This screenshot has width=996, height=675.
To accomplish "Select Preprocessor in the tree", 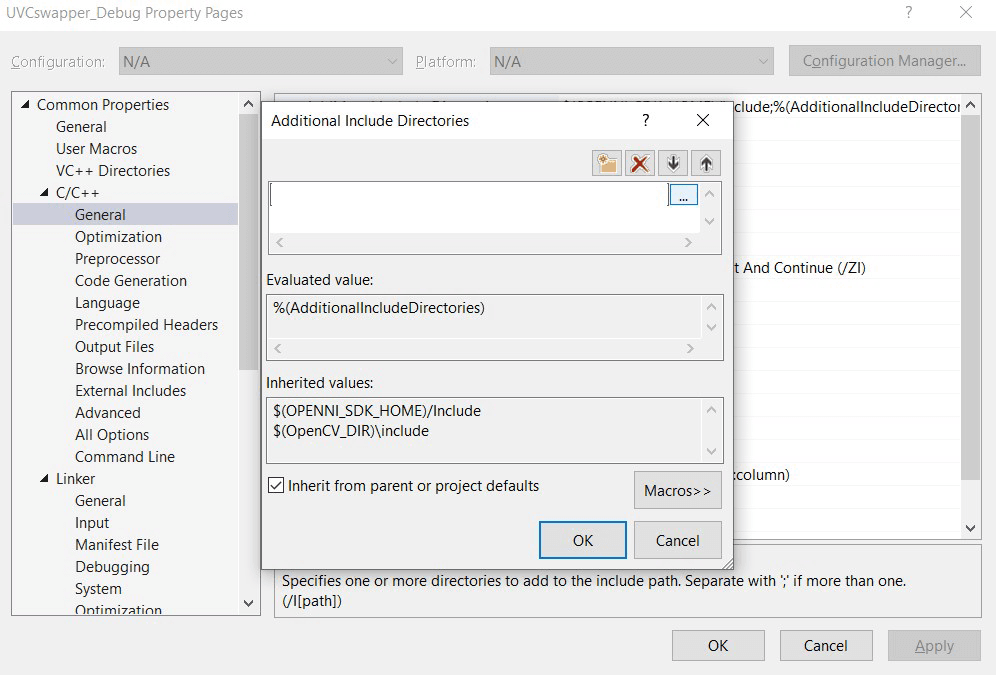I will tap(118, 259).
